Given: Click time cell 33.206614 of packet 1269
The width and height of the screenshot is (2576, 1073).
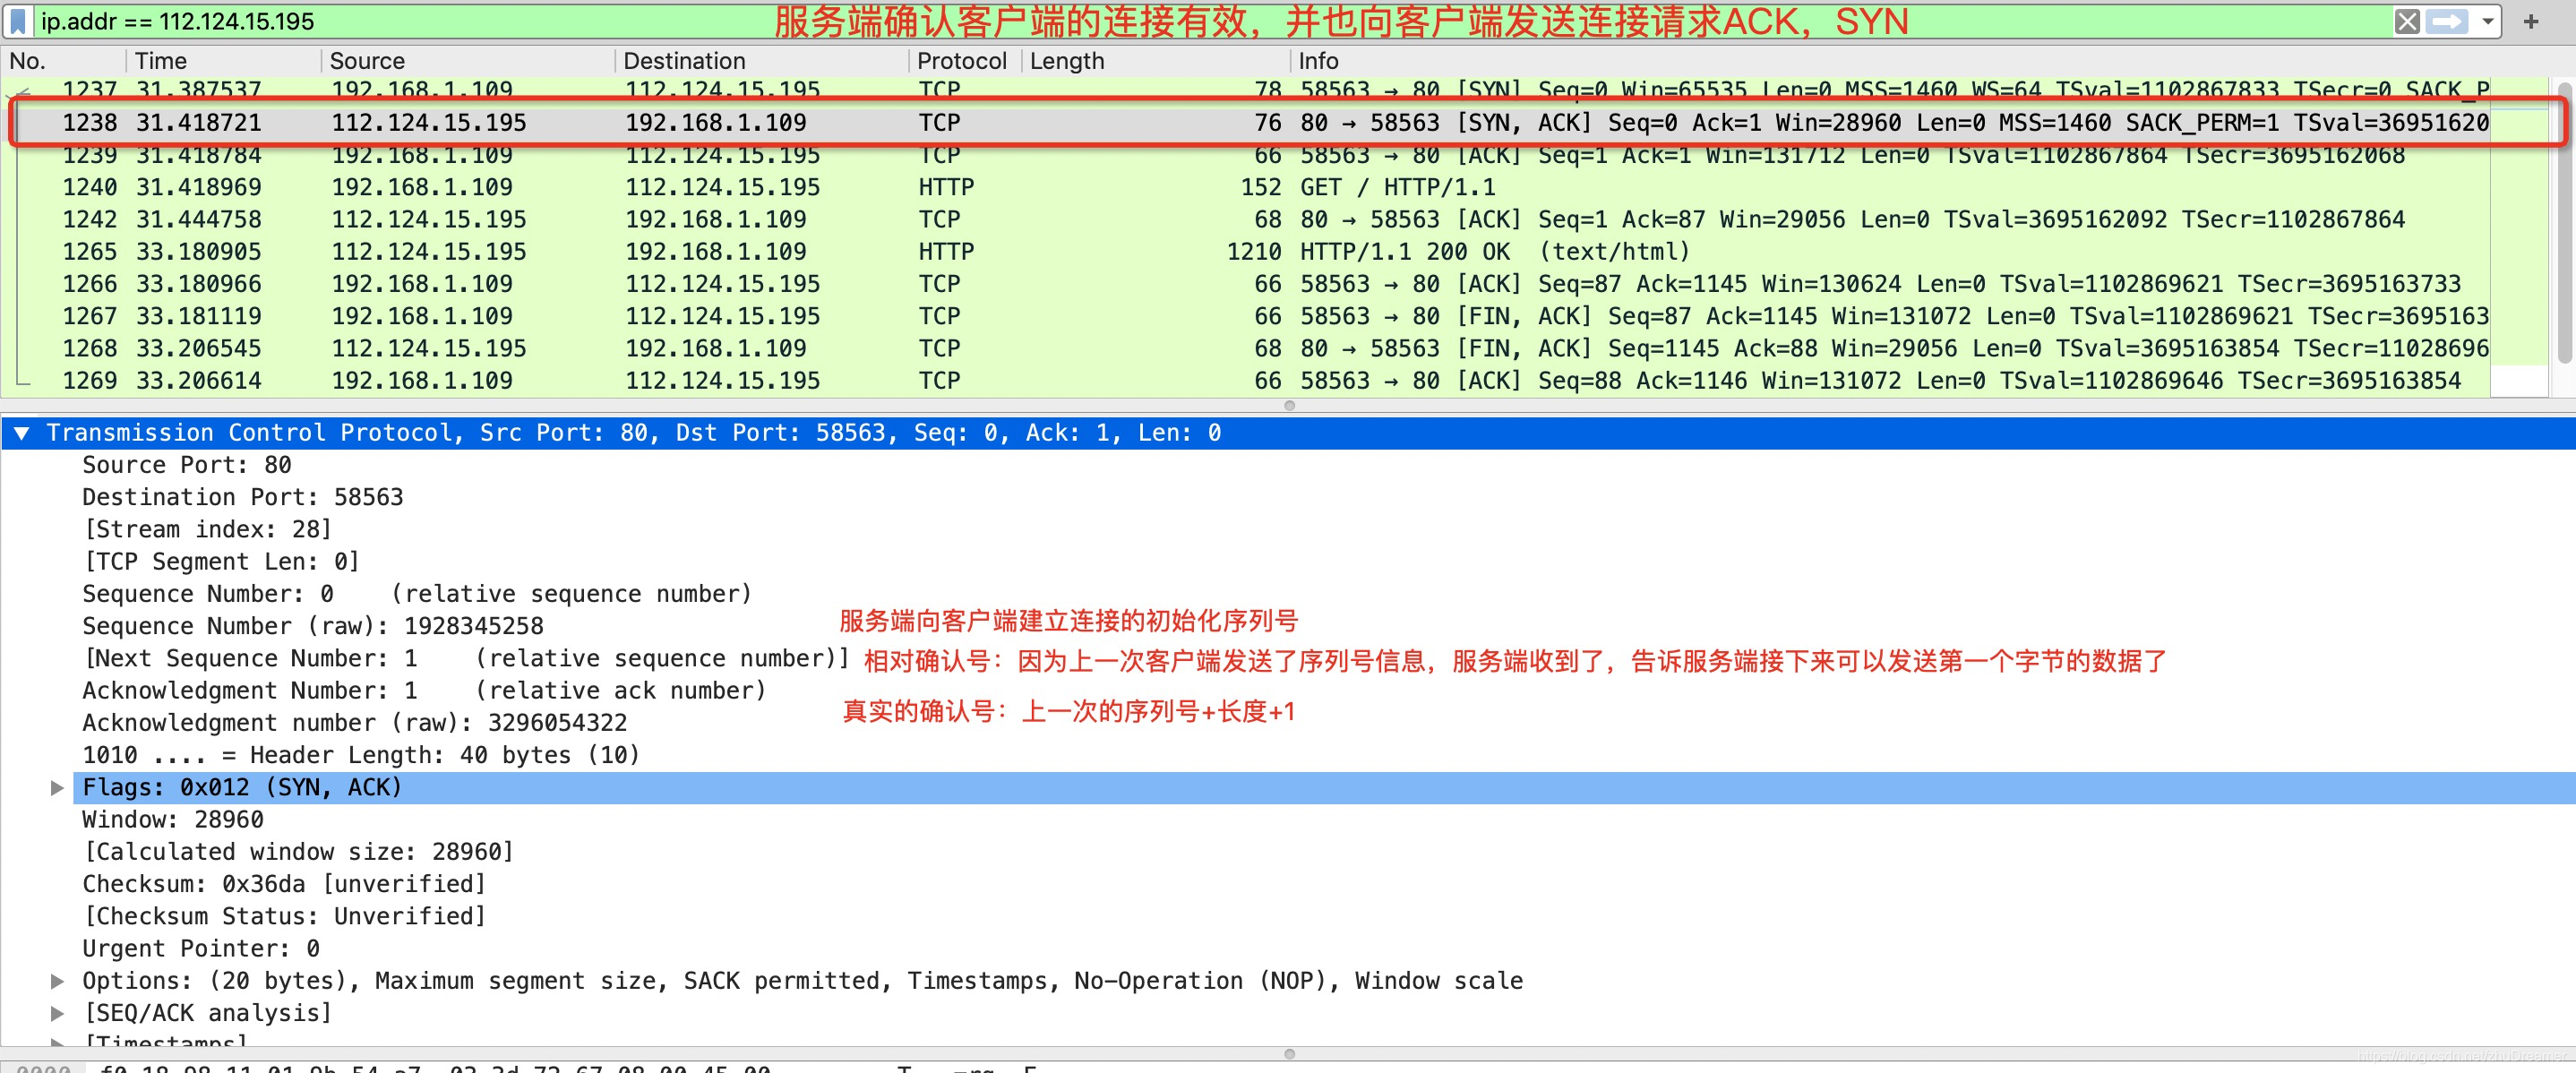Looking at the screenshot, I should pyautogui.click(x=198, y=381).
